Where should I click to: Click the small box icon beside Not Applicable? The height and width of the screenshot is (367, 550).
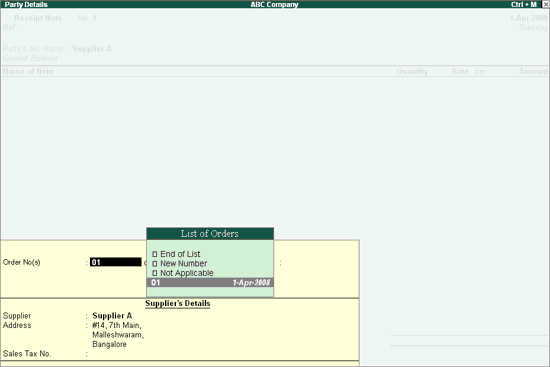click(x=155, y=273)
